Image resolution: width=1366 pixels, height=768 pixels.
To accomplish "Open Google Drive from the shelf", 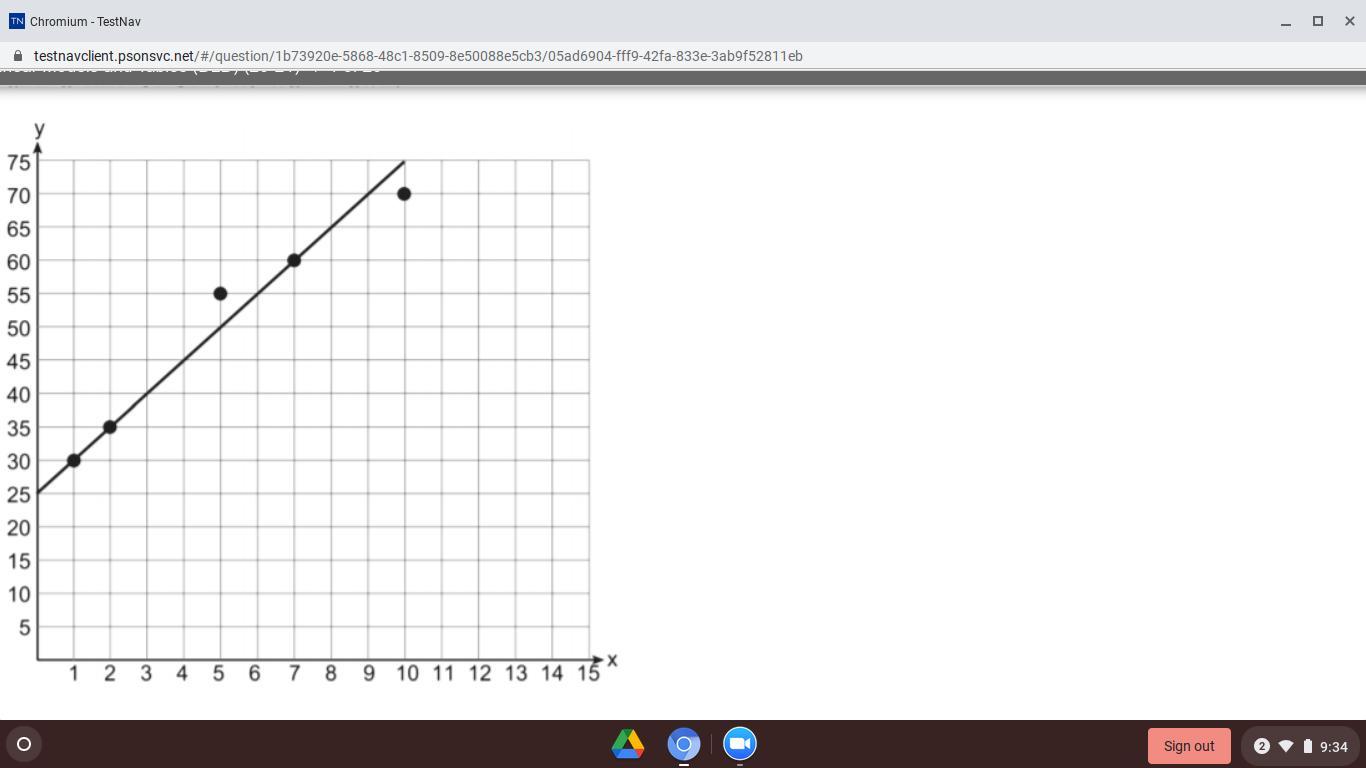I will pyautogui.click(x=628, y=744).
